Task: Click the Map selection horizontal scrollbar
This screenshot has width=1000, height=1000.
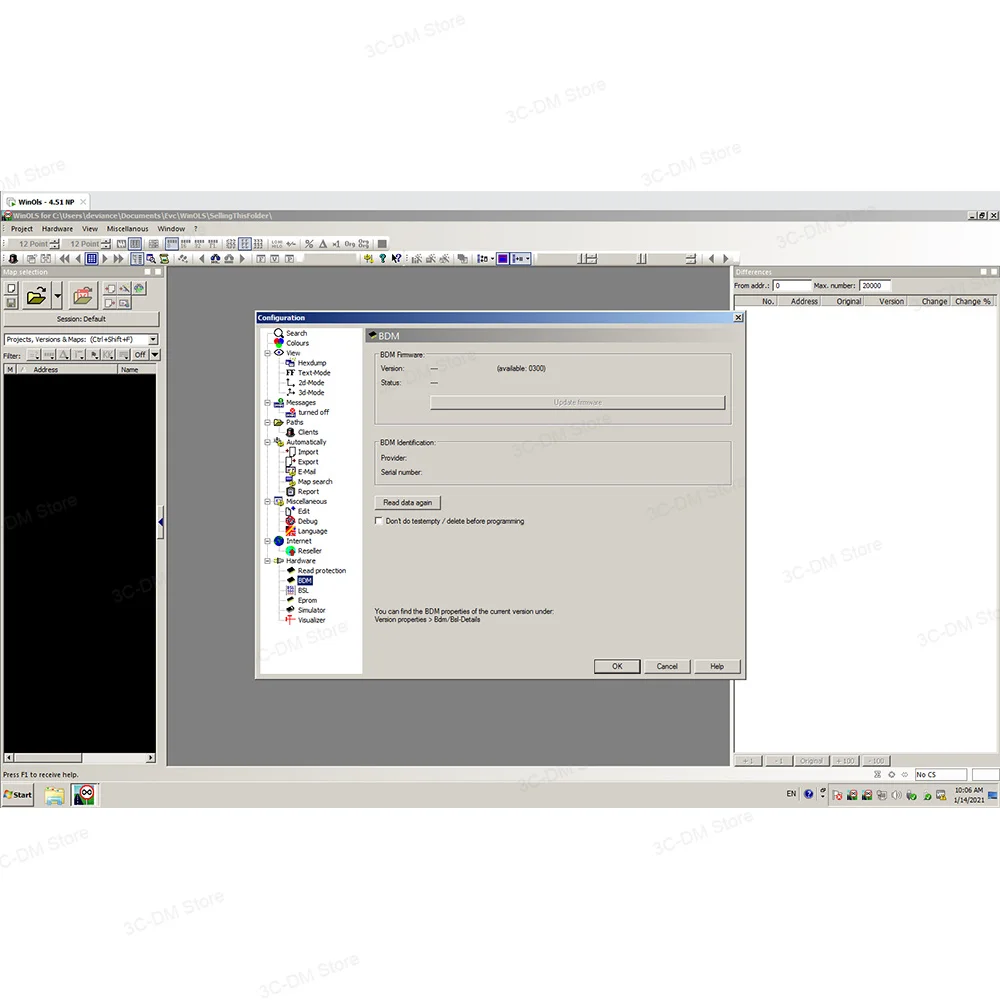Action: 80,758
